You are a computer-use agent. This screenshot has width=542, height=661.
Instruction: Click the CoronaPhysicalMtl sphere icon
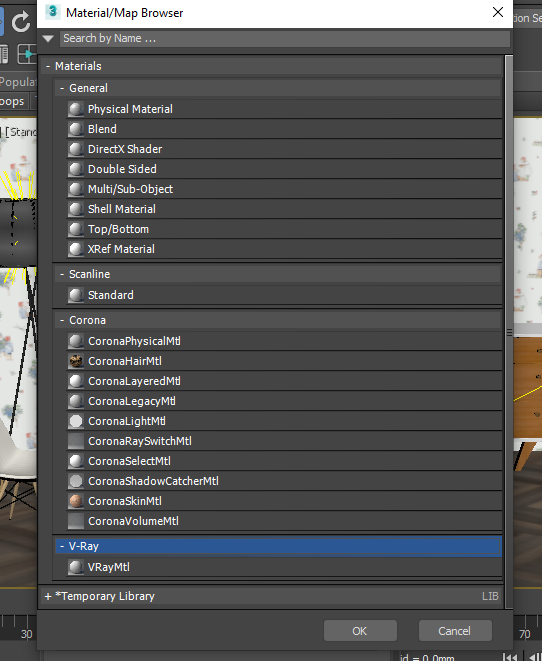tap(76, 341)
